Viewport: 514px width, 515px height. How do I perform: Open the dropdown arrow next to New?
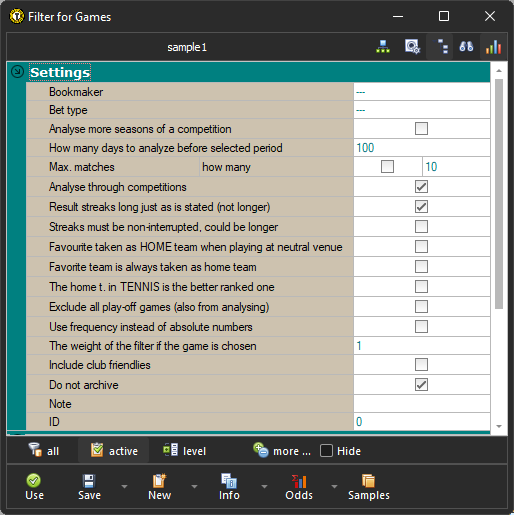tap(194, 487)
